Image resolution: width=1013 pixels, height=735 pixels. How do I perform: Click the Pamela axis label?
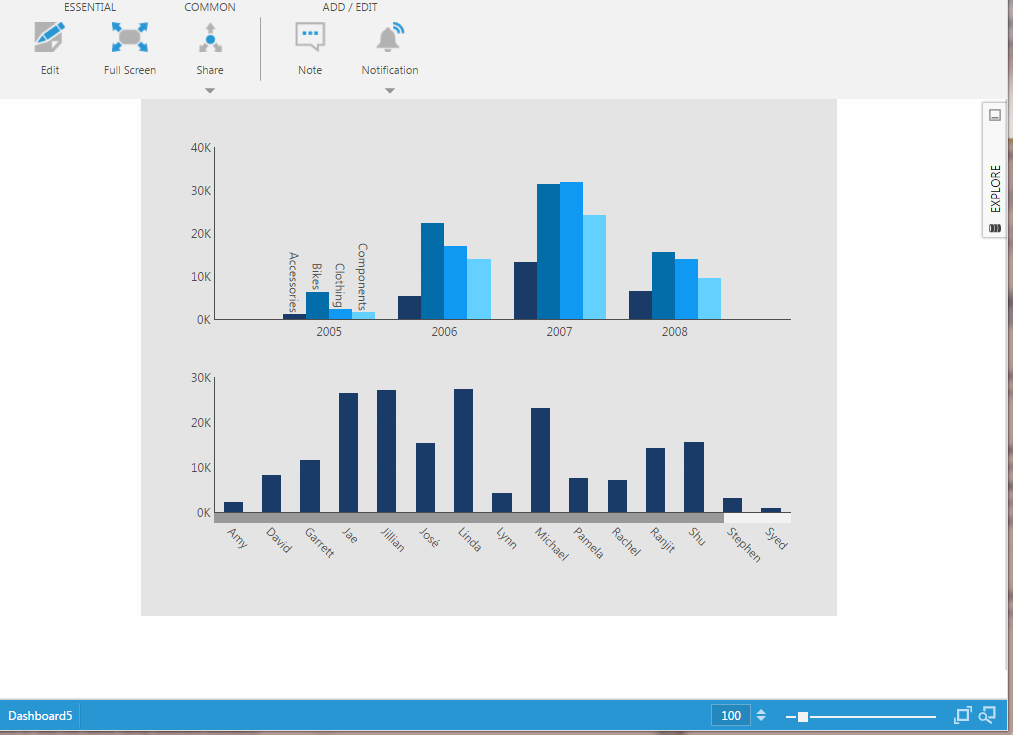(x=589, y=543)
